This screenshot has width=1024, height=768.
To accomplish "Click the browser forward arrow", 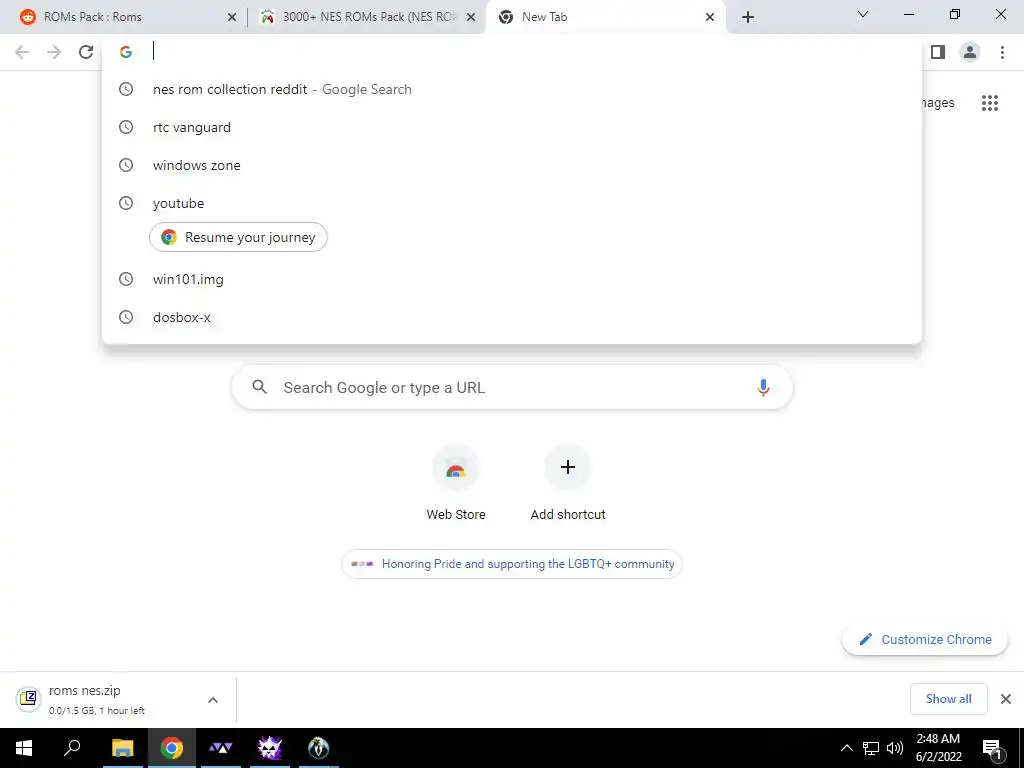I will [54, 52].
